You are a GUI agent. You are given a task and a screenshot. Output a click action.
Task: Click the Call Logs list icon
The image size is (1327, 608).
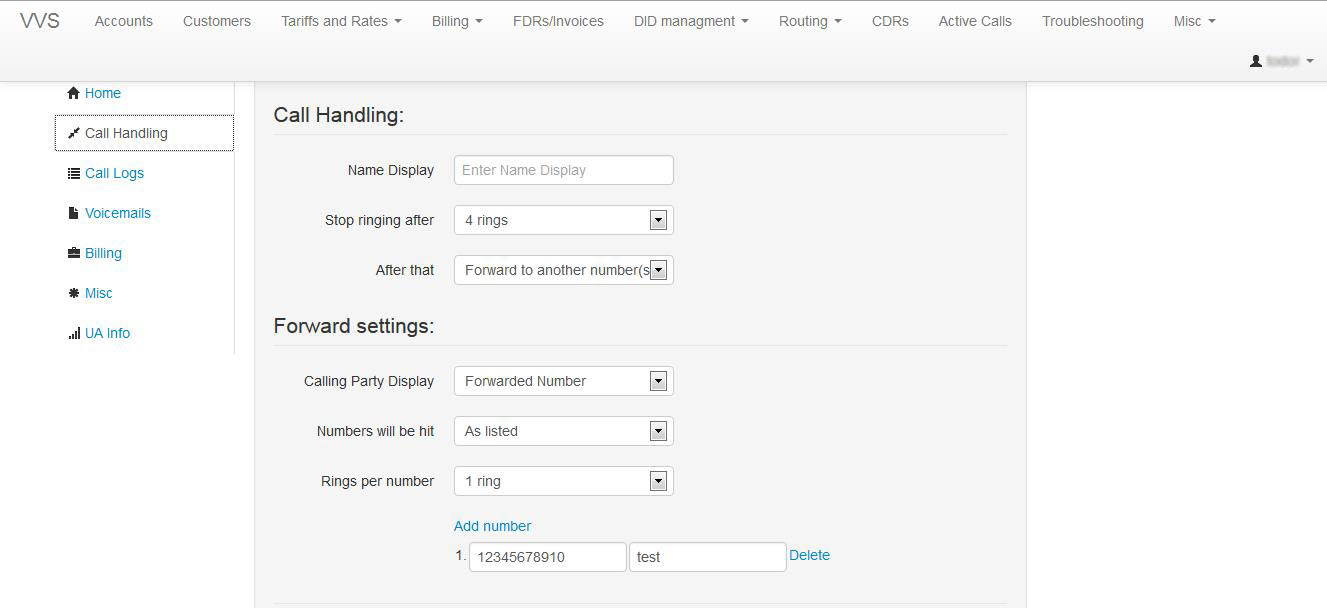(73, 173)
